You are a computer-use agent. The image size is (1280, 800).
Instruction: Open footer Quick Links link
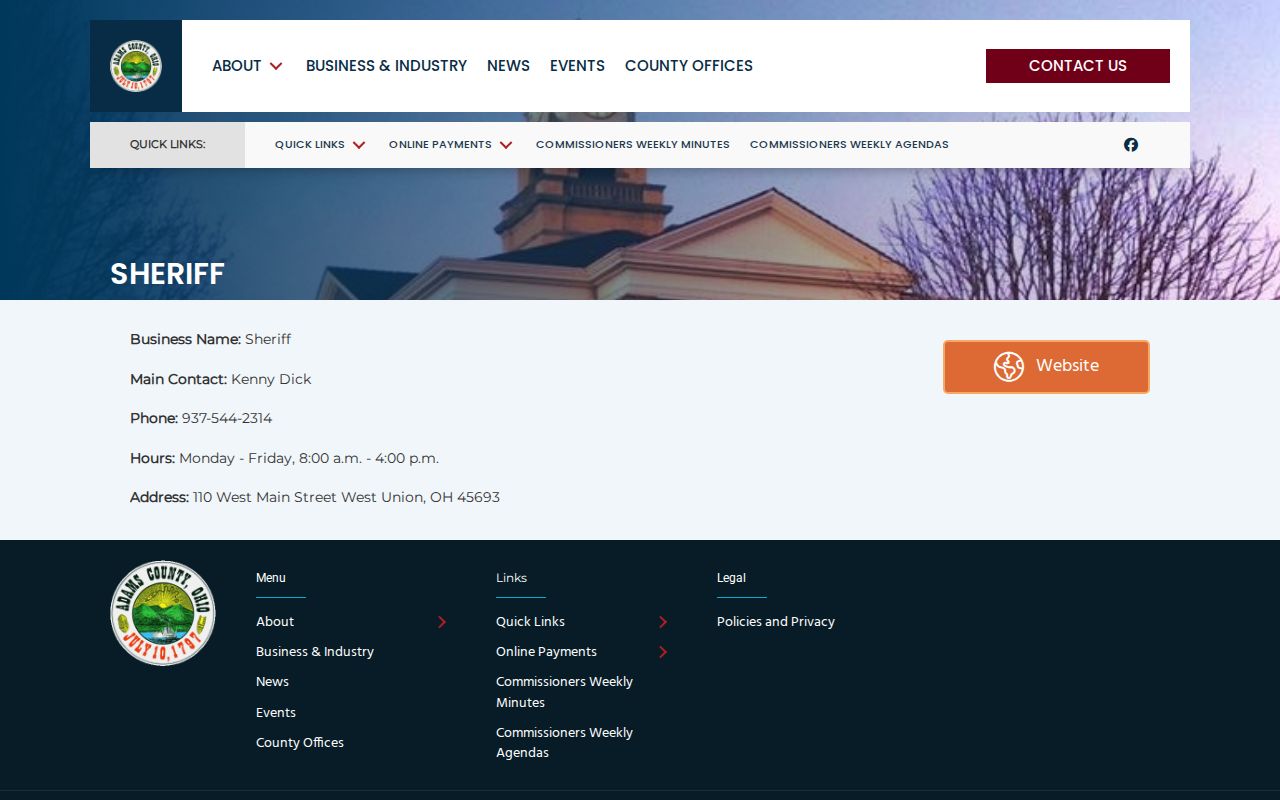(x=530, y=622)
